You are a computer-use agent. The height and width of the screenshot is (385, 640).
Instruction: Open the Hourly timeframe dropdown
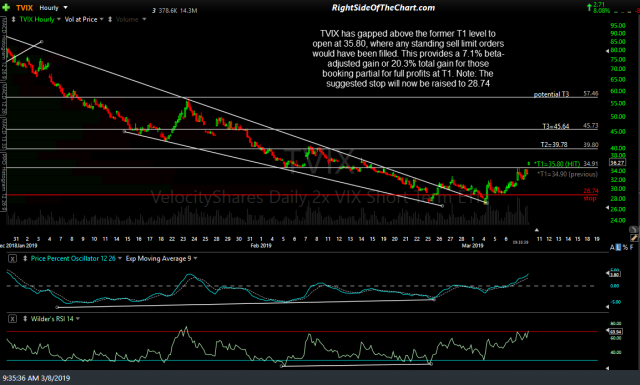tap(66, 8)
